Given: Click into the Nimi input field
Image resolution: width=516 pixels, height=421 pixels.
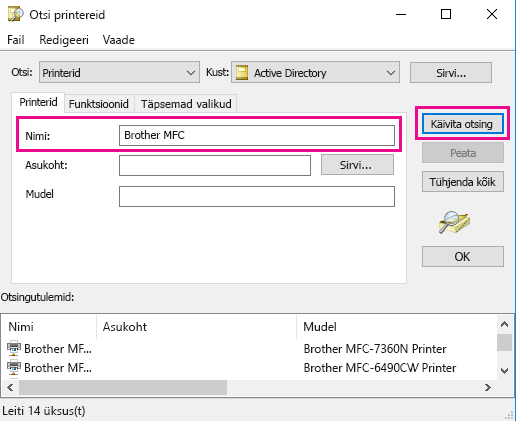Looking at the screenshot, I should (x=257, y=135).
